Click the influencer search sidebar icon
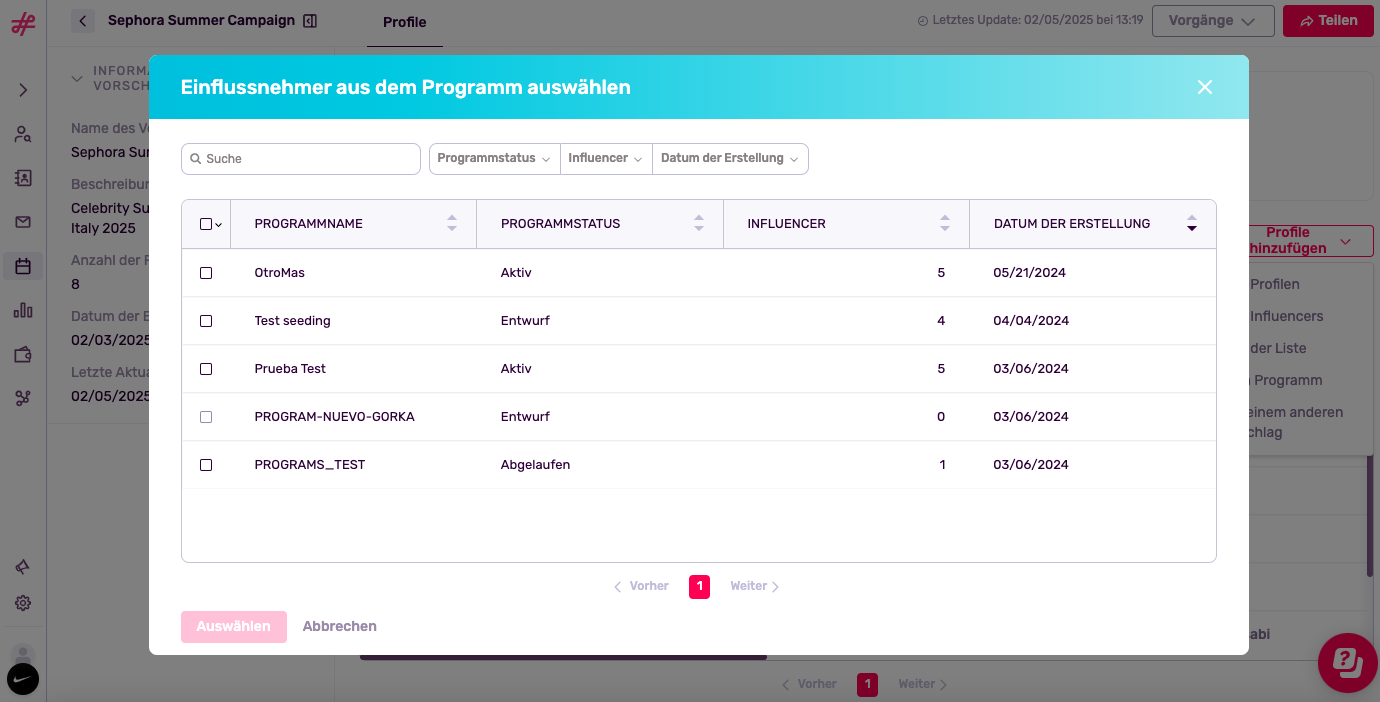The width and height of the screenshot is (1380, 702). 23,134
